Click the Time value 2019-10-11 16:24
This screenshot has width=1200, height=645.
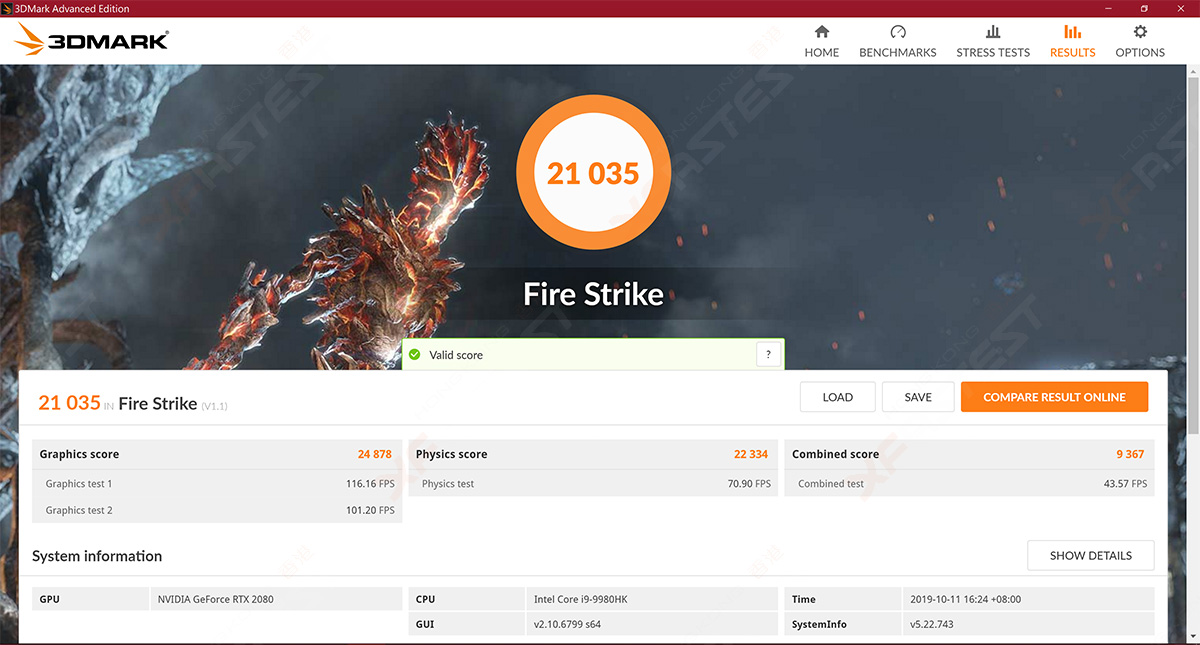point(966,599)
